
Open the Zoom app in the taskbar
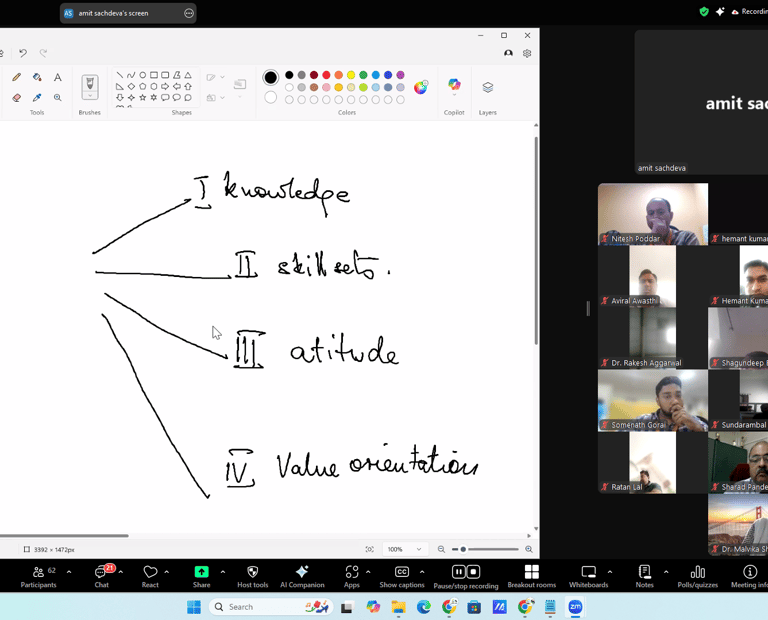(x=575, y=607)
